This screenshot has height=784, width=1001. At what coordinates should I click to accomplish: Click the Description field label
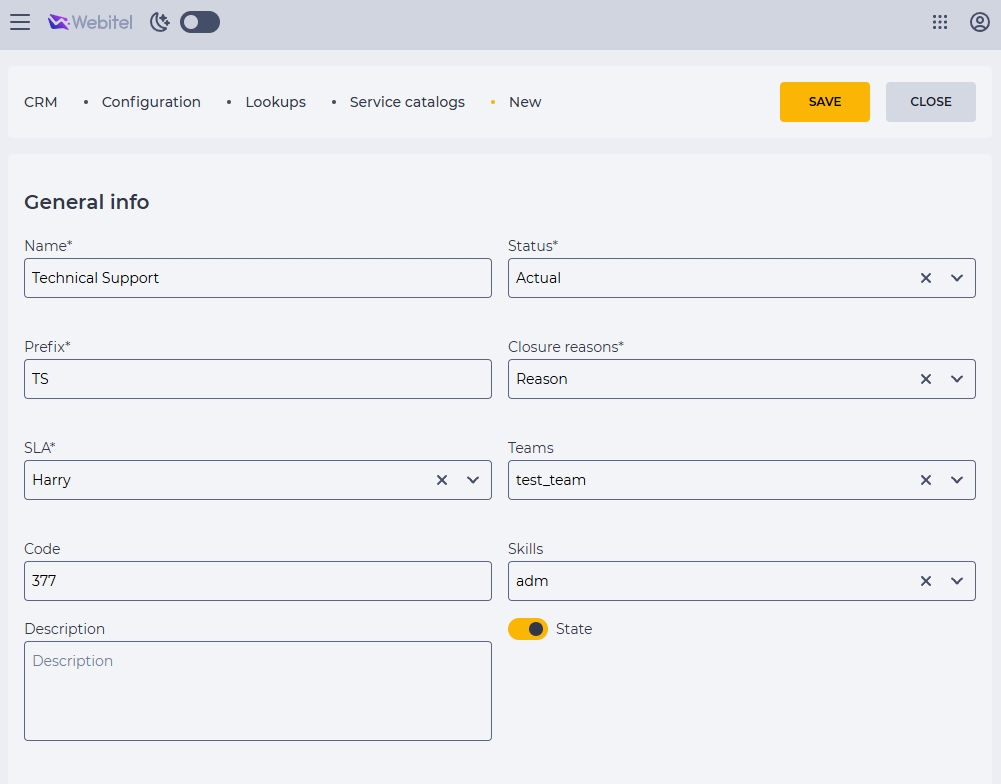pos(64,629)
